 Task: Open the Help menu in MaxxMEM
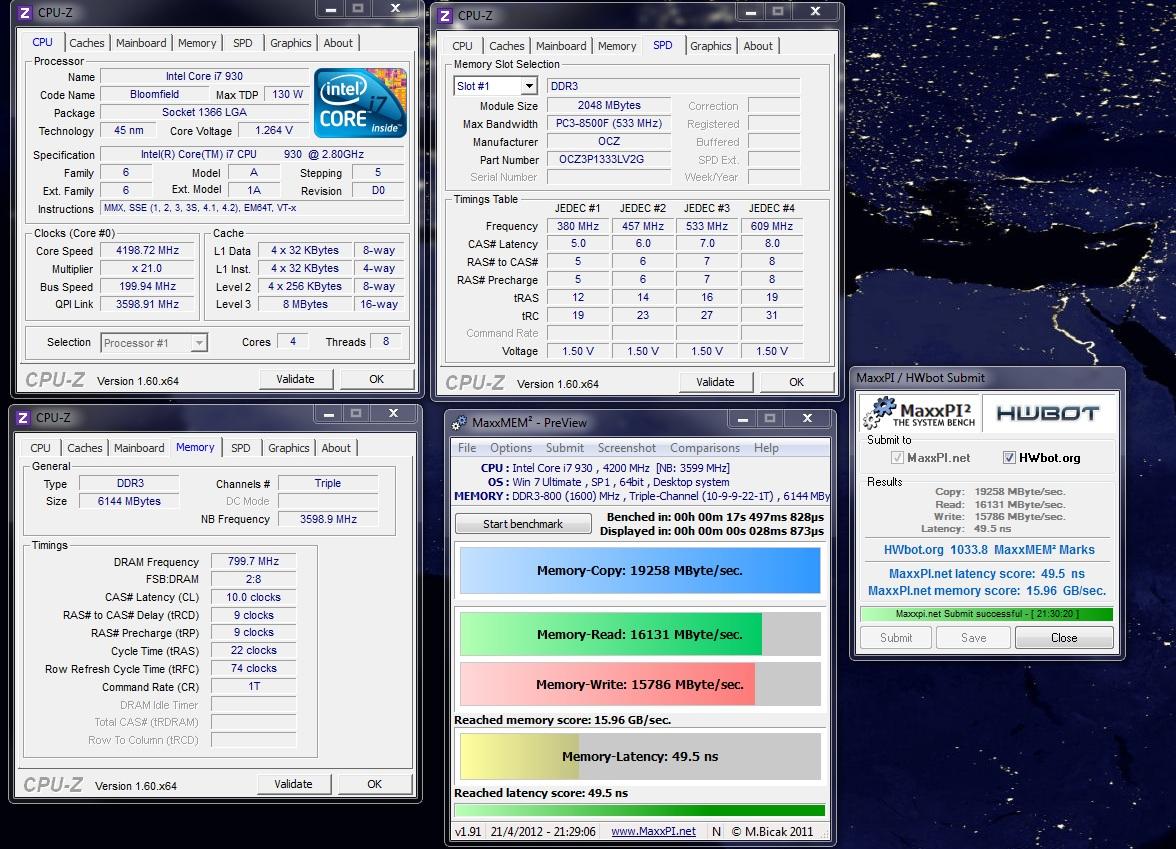coord(766,448)
